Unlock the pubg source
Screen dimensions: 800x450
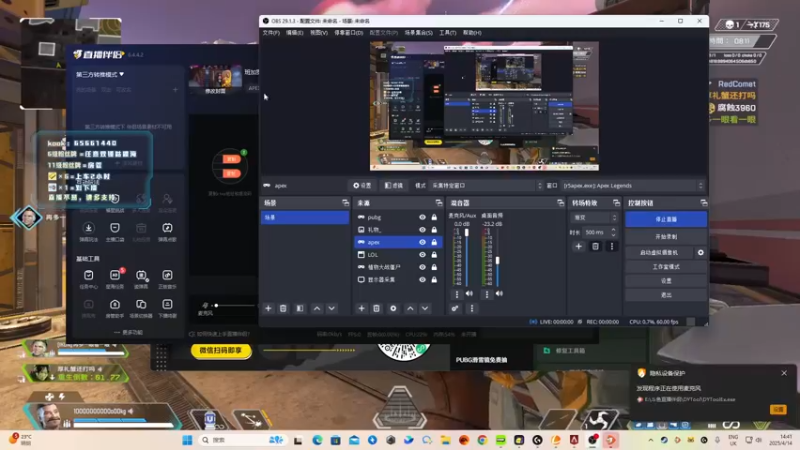434,217
